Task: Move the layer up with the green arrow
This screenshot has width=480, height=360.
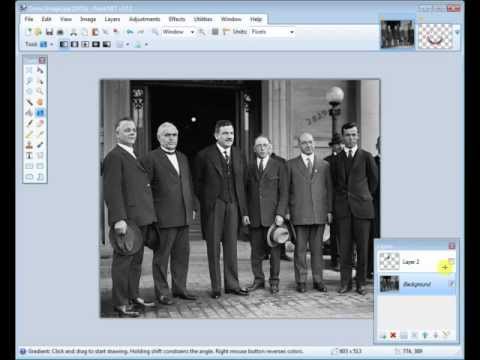Action: coord(425,335)
